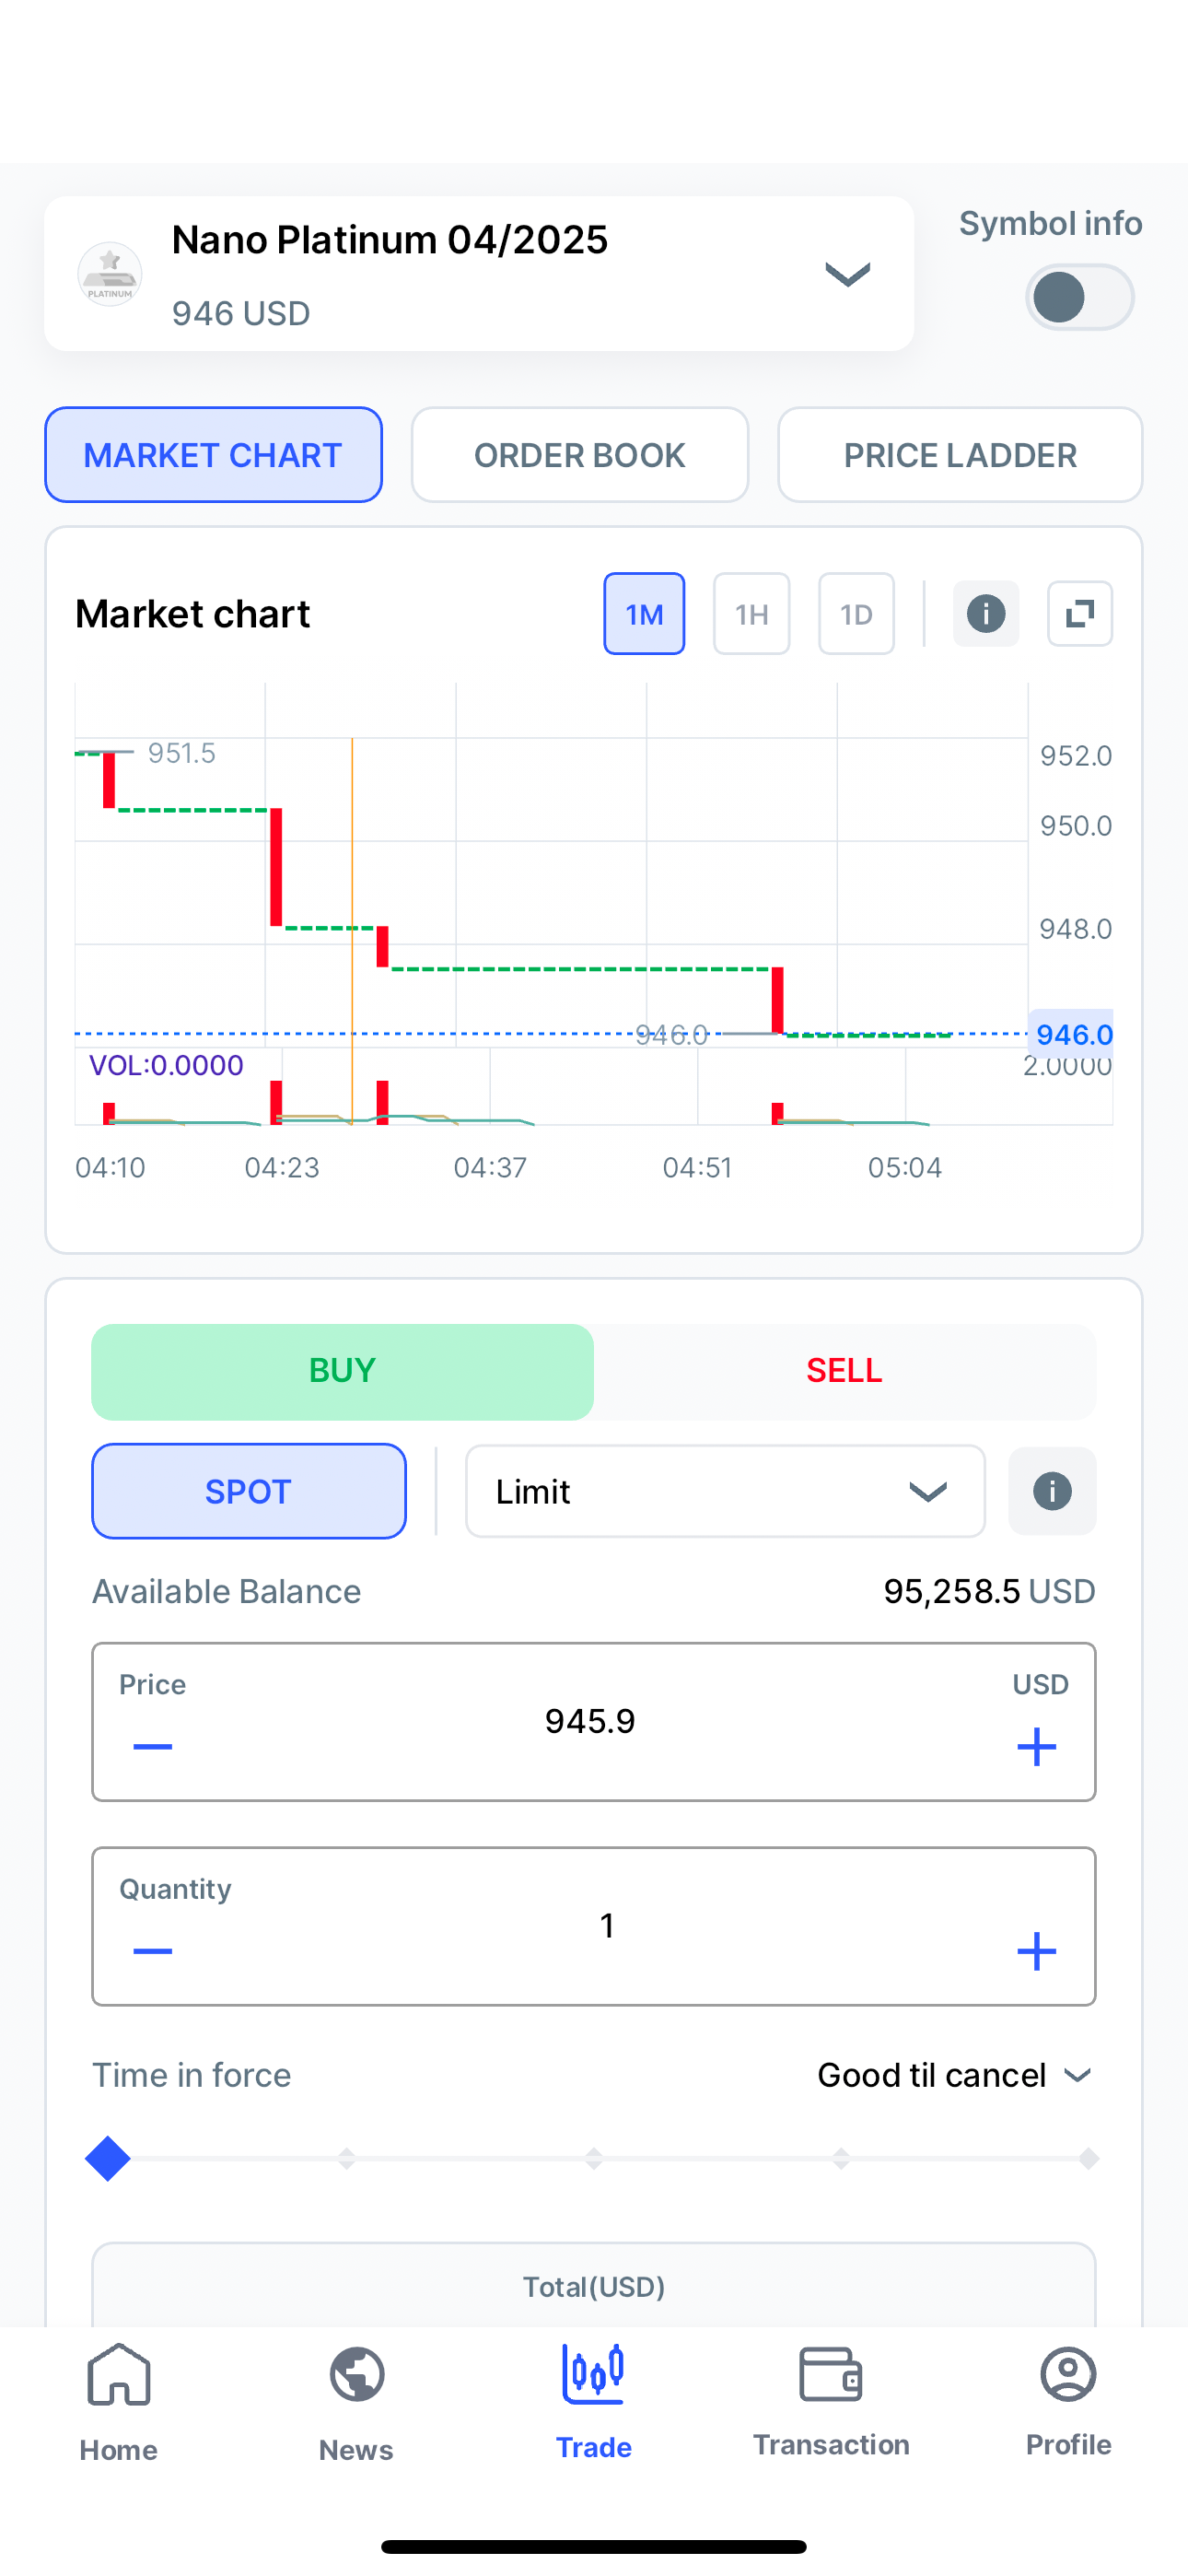The width and height of the screenshot is (1188, 2576).
Task: Open the Transaction wallet icon
Action: coord(831,2374)
